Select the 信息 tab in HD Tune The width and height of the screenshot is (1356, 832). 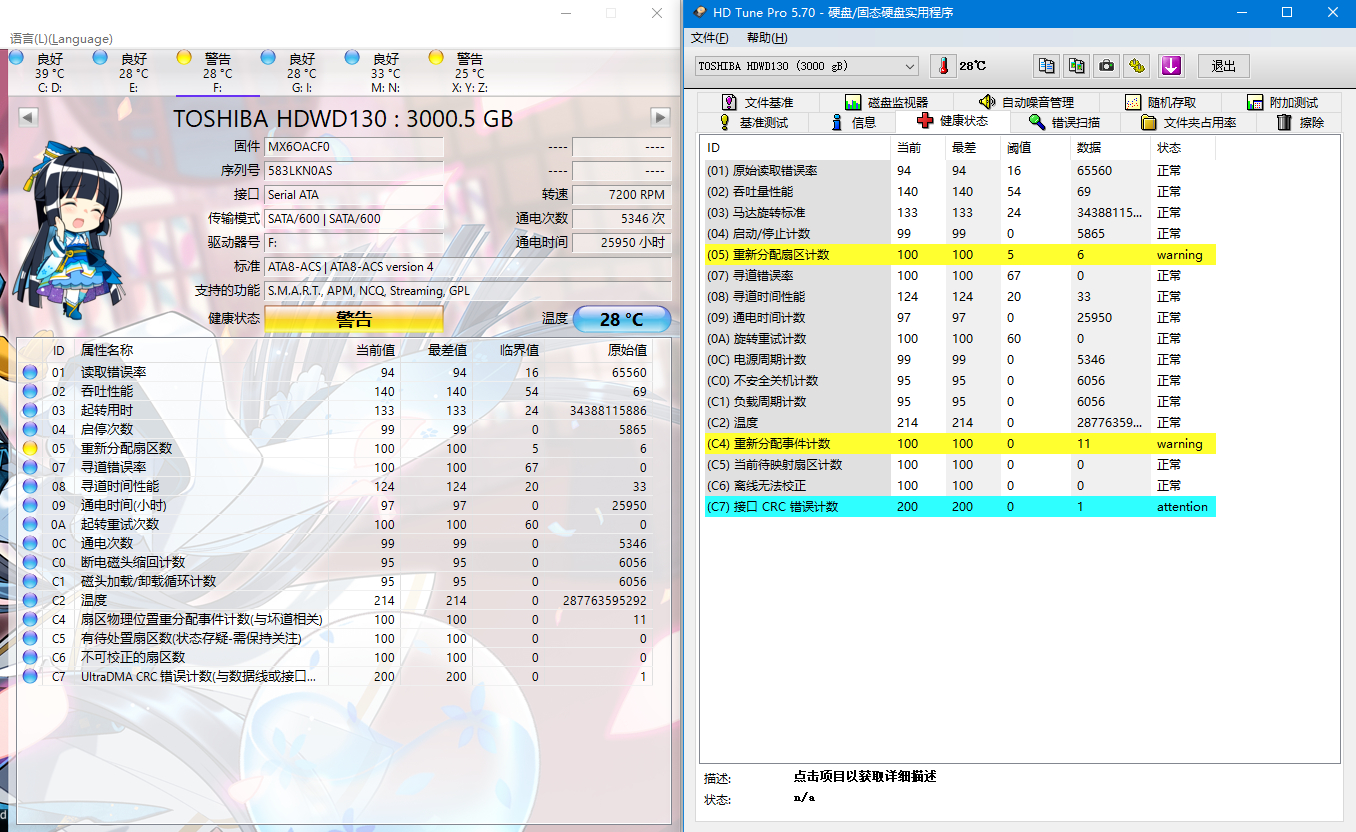(853, 122)
